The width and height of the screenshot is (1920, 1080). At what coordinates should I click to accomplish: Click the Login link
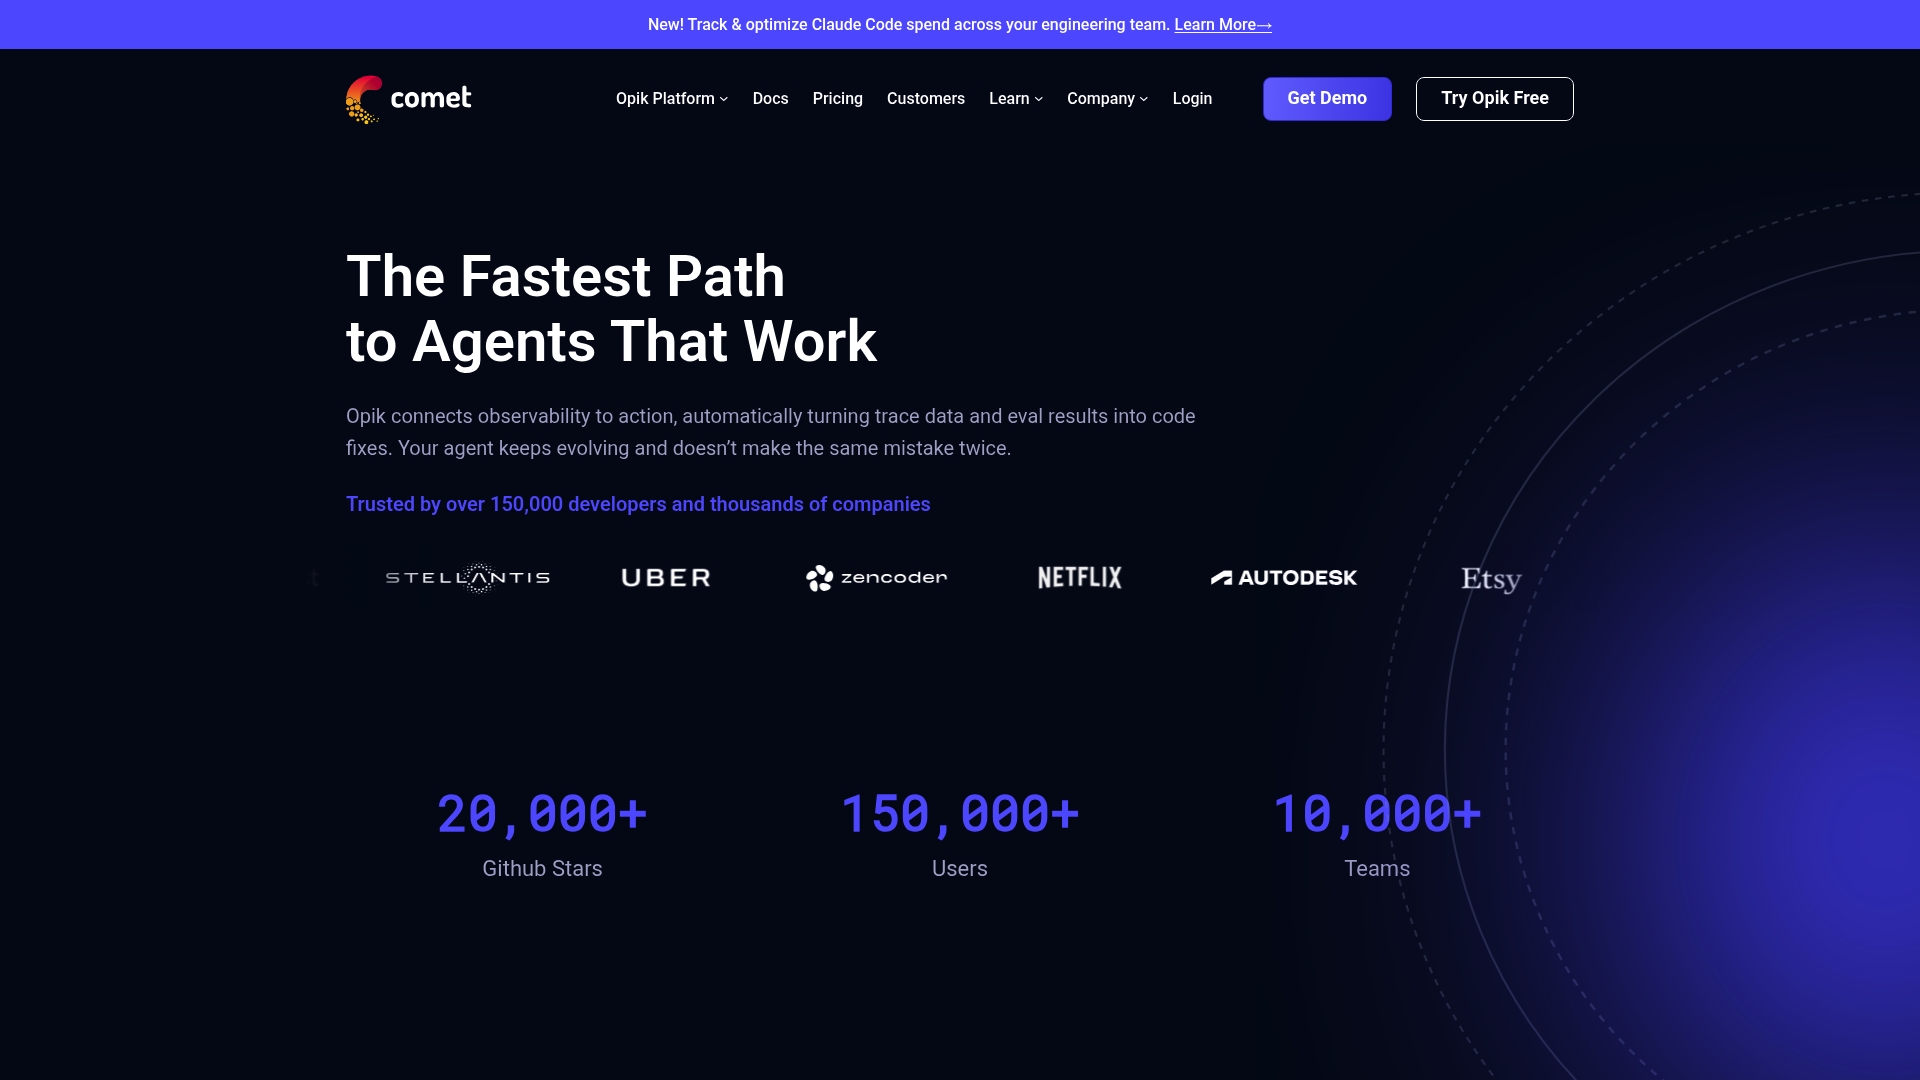click(1192, 99)
